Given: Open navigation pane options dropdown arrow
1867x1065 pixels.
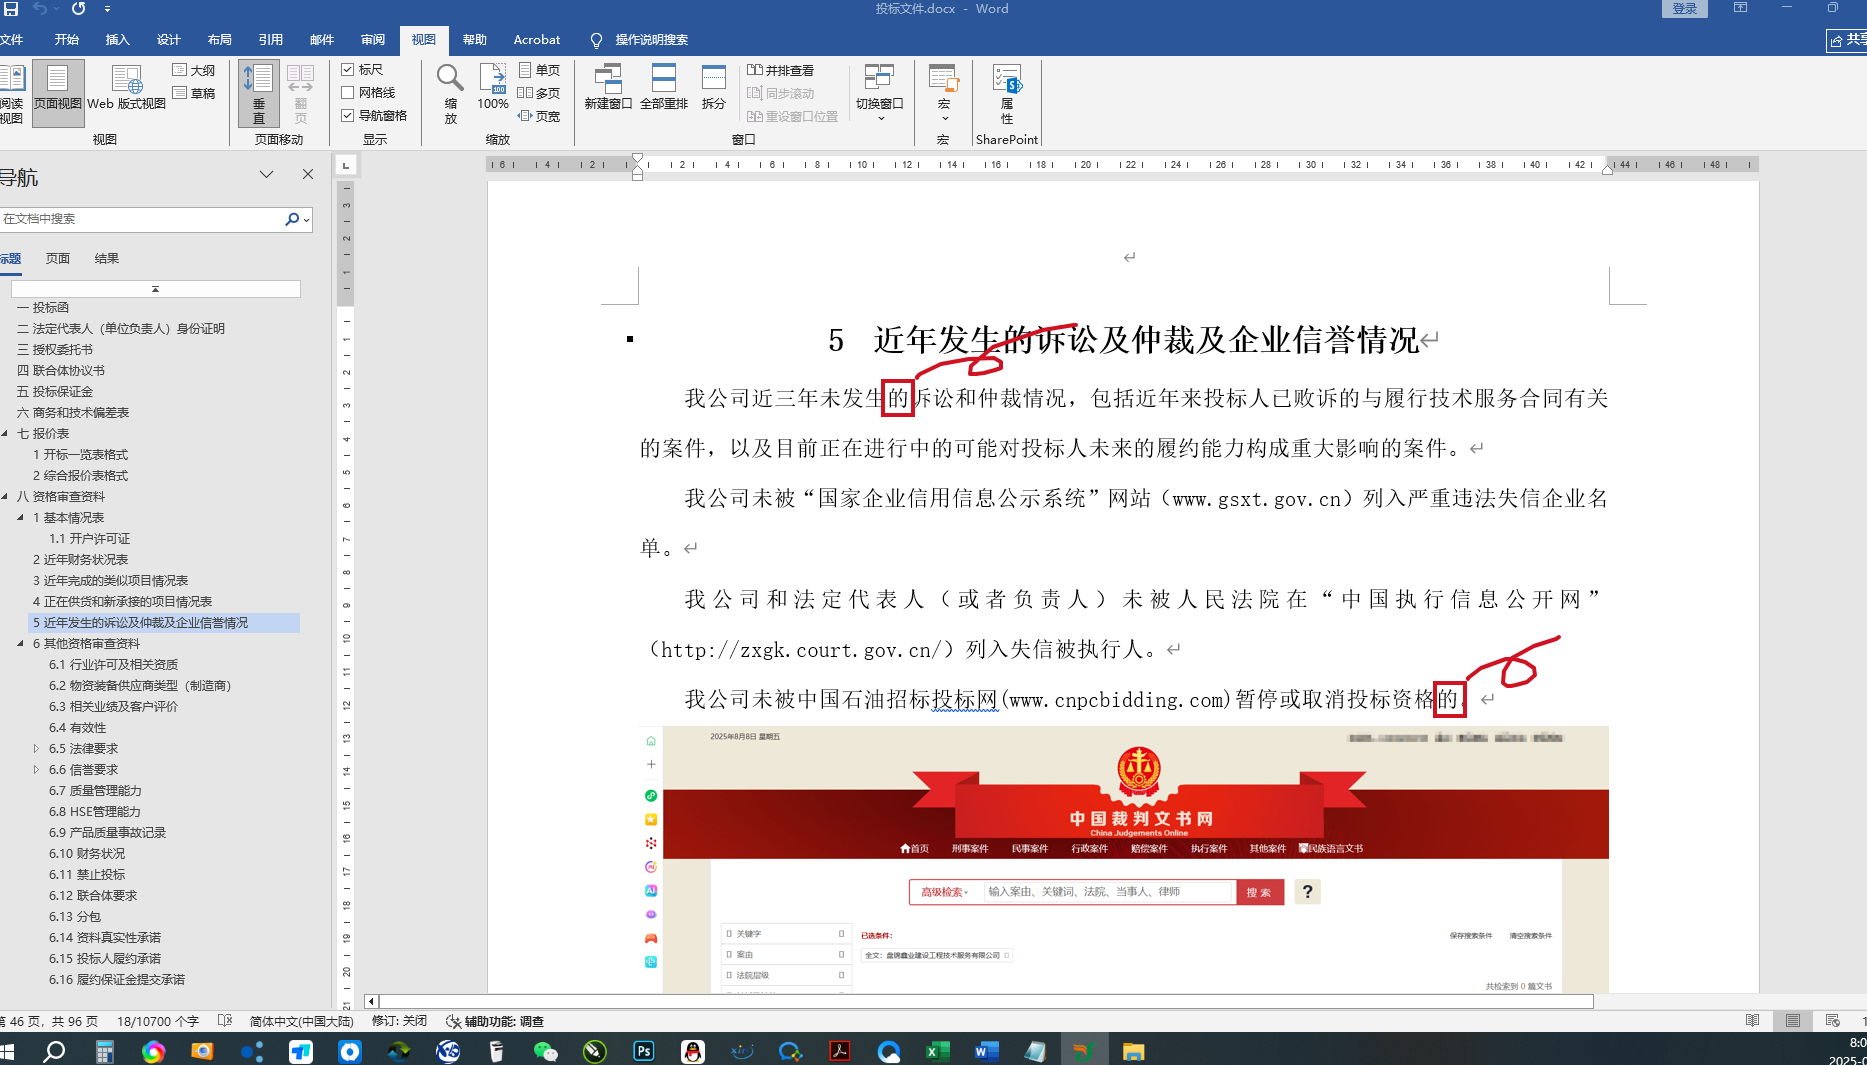Looking at the screenshot, I should coord(266,174).
